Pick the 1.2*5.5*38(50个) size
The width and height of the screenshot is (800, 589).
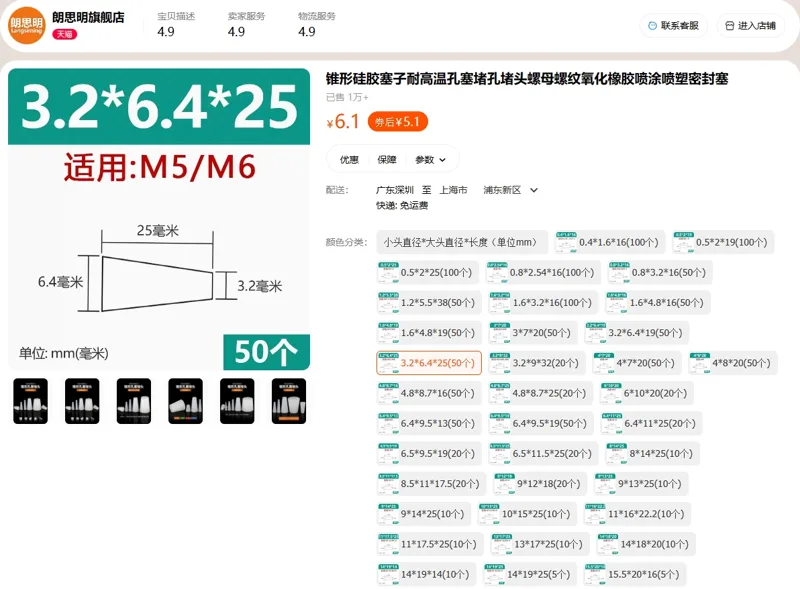429,303
